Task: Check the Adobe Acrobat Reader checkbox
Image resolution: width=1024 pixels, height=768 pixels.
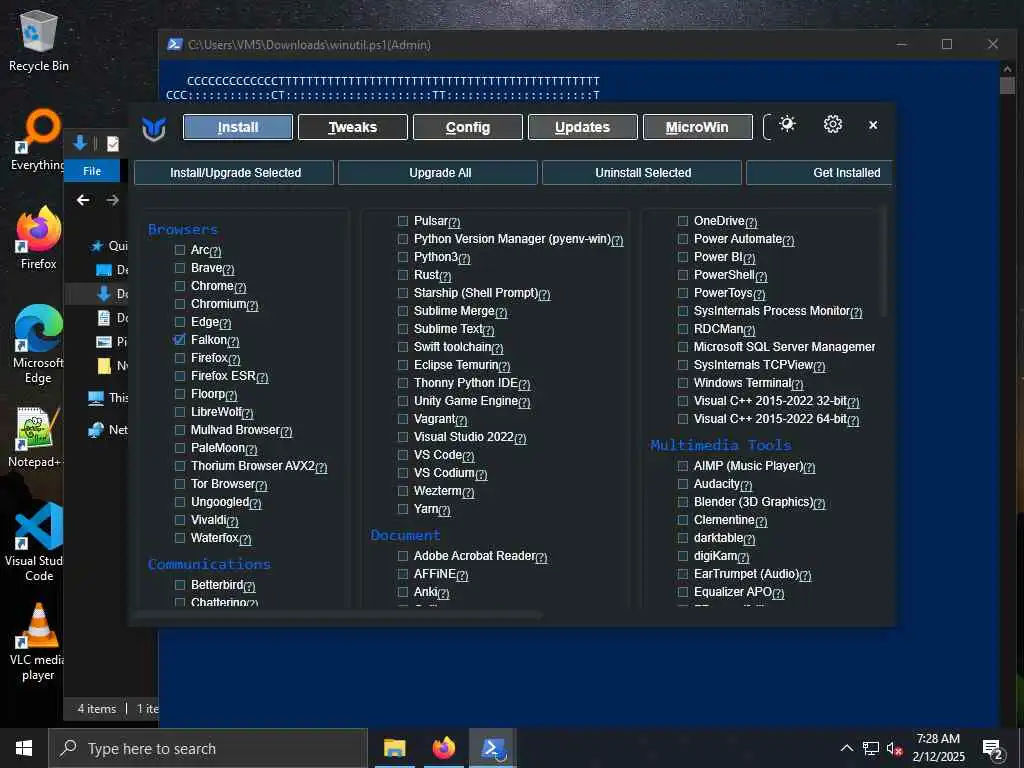Action: coord(403,556)
